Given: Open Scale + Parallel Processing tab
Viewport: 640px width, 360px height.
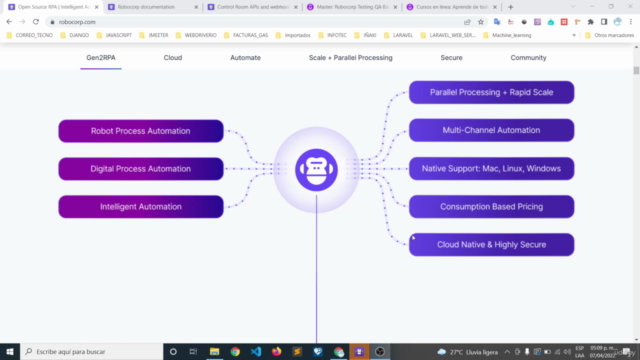Looking at the screenshot, I should coord(351,58).
